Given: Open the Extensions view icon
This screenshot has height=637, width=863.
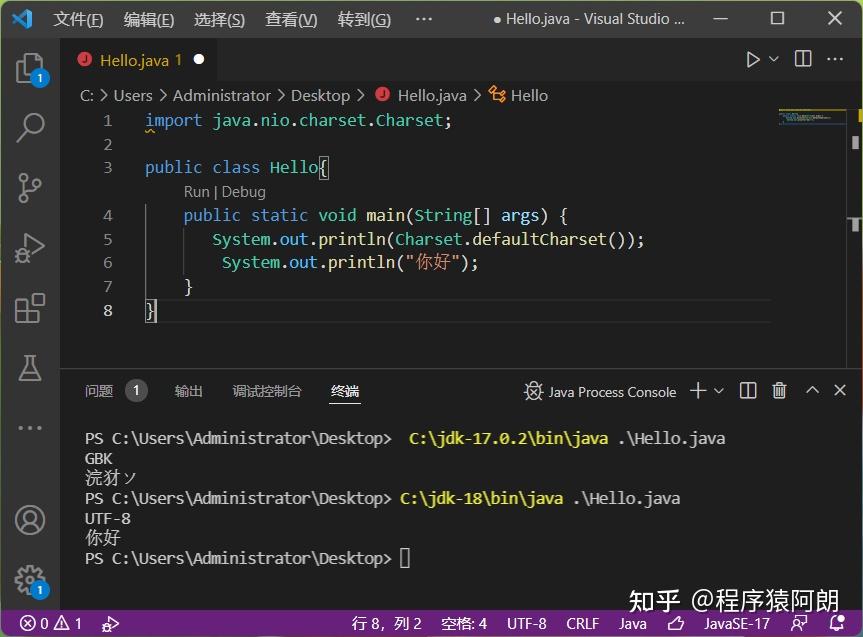Looking at the screenshot, I should (x=29, y=308).
